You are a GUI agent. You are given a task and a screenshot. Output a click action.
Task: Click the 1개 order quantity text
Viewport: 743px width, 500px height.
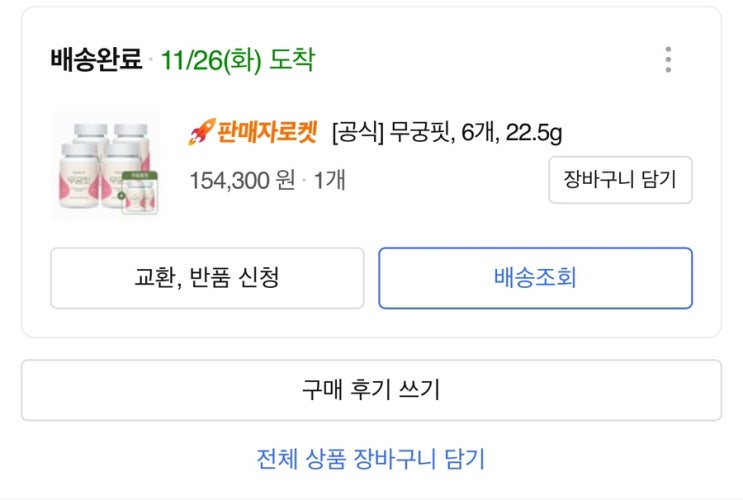[x=330, y=181]
